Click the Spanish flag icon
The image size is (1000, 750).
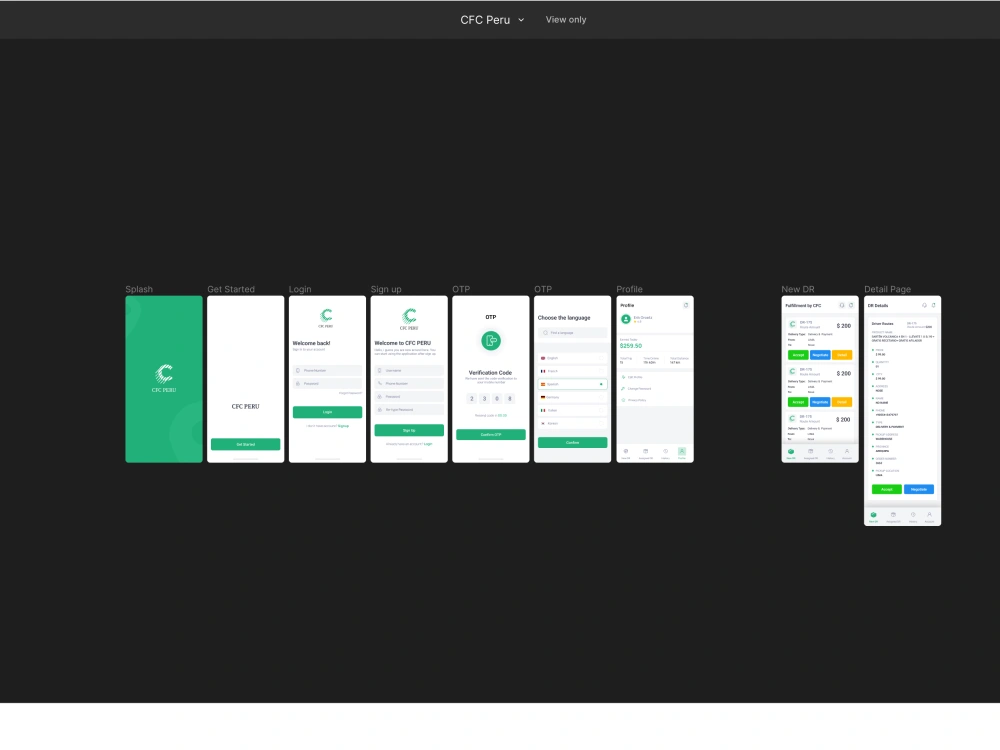pyautogui.click(x=543, y=385)
